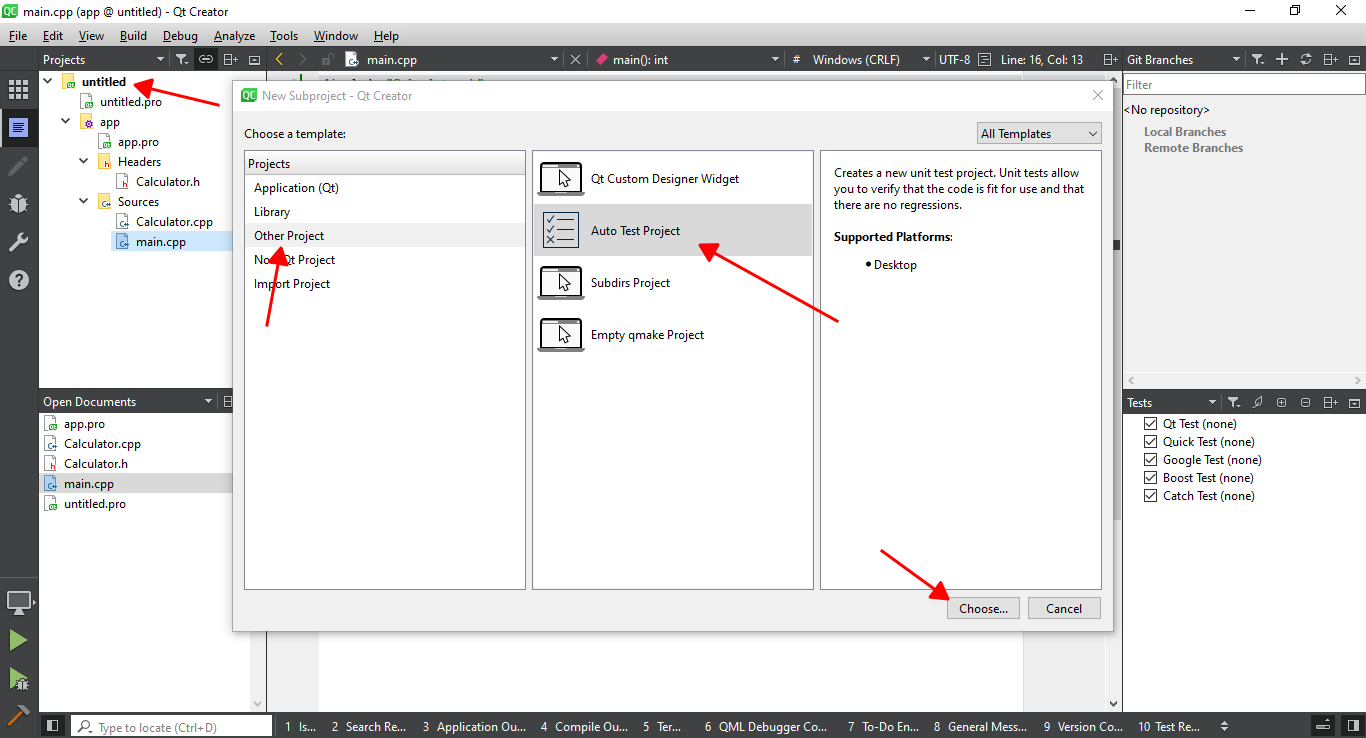Click the Type to locate search box

tap(172, 727)
